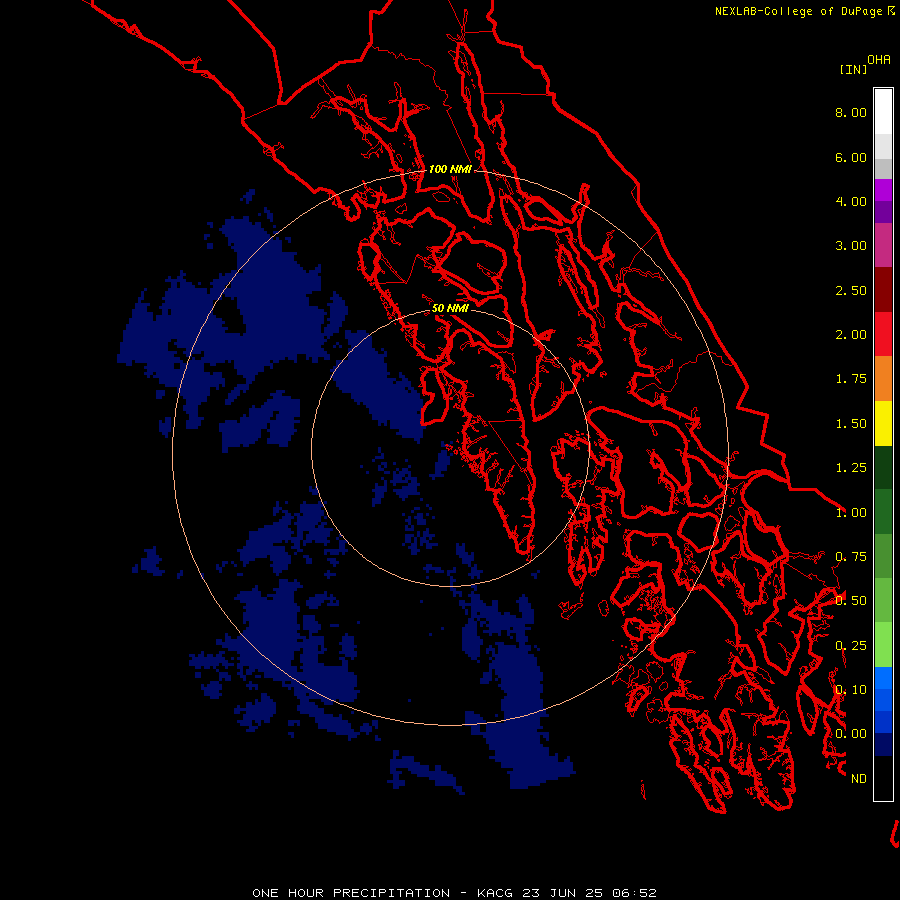The width and height of the screenshot is (900, 900).
Task: Click the 06:52 timestamp
Action: point(634,893)
